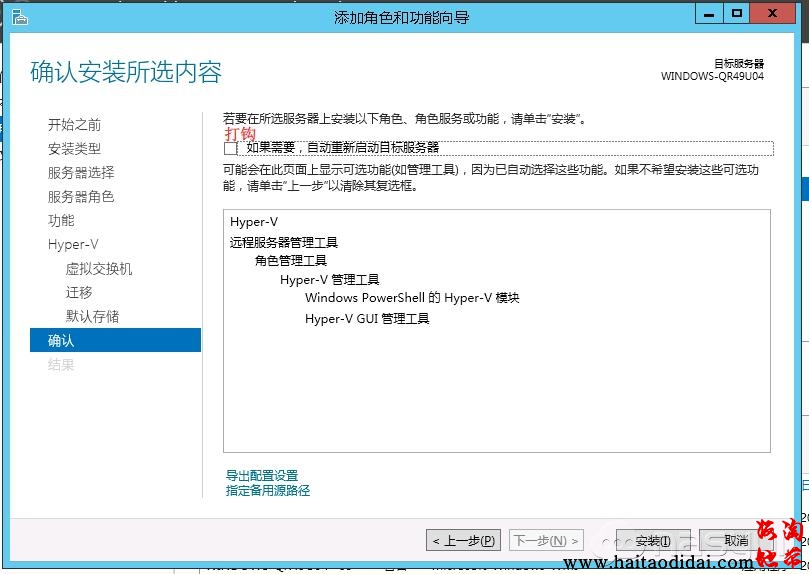Image resolution: width=809 pixels, height=574 pixels.
Task: Click the wizard icon in the title bar
Action: click(x=19, y=17)
